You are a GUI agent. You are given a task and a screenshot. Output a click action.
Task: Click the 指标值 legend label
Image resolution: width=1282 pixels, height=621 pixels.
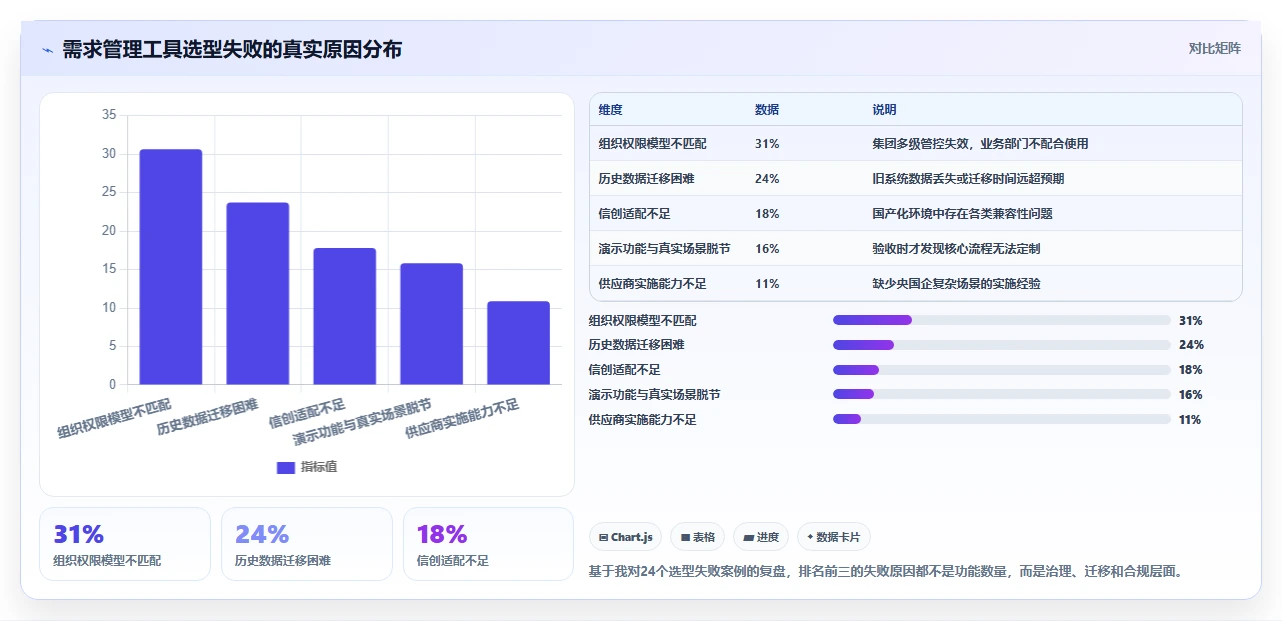click(319, 467)
